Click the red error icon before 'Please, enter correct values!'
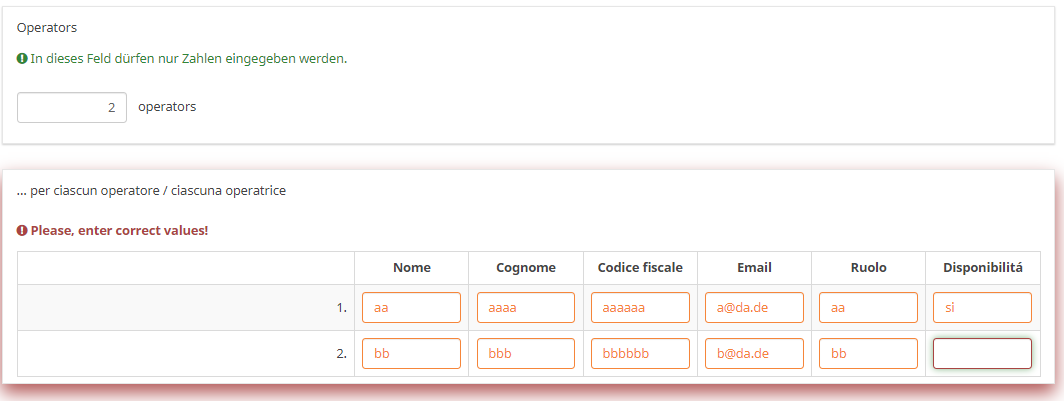This screenshot has width=1064, height=401. pyautogui.click(x=22, y=231)
